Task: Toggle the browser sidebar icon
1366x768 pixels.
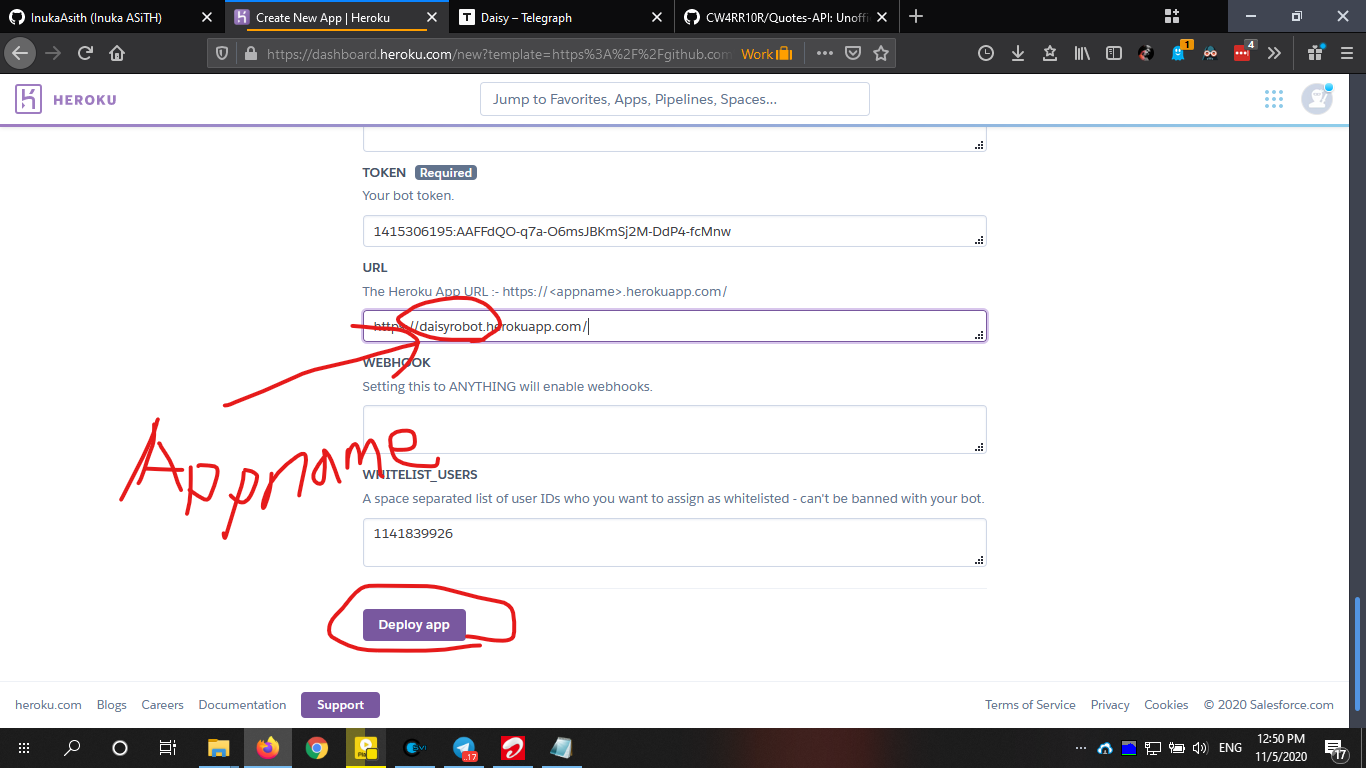Action: (x=1114, y=54)
